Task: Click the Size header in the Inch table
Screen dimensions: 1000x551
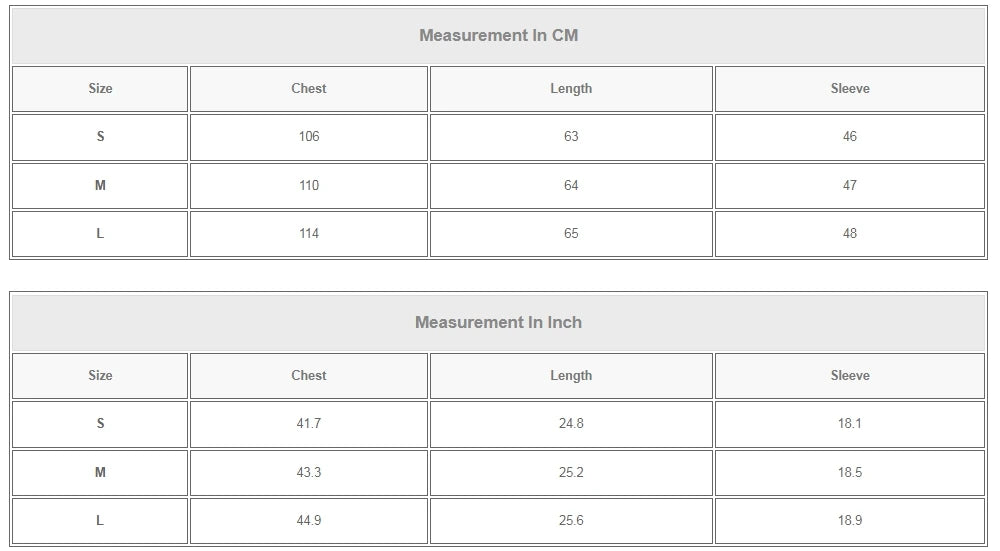Action: click(100, 376)
